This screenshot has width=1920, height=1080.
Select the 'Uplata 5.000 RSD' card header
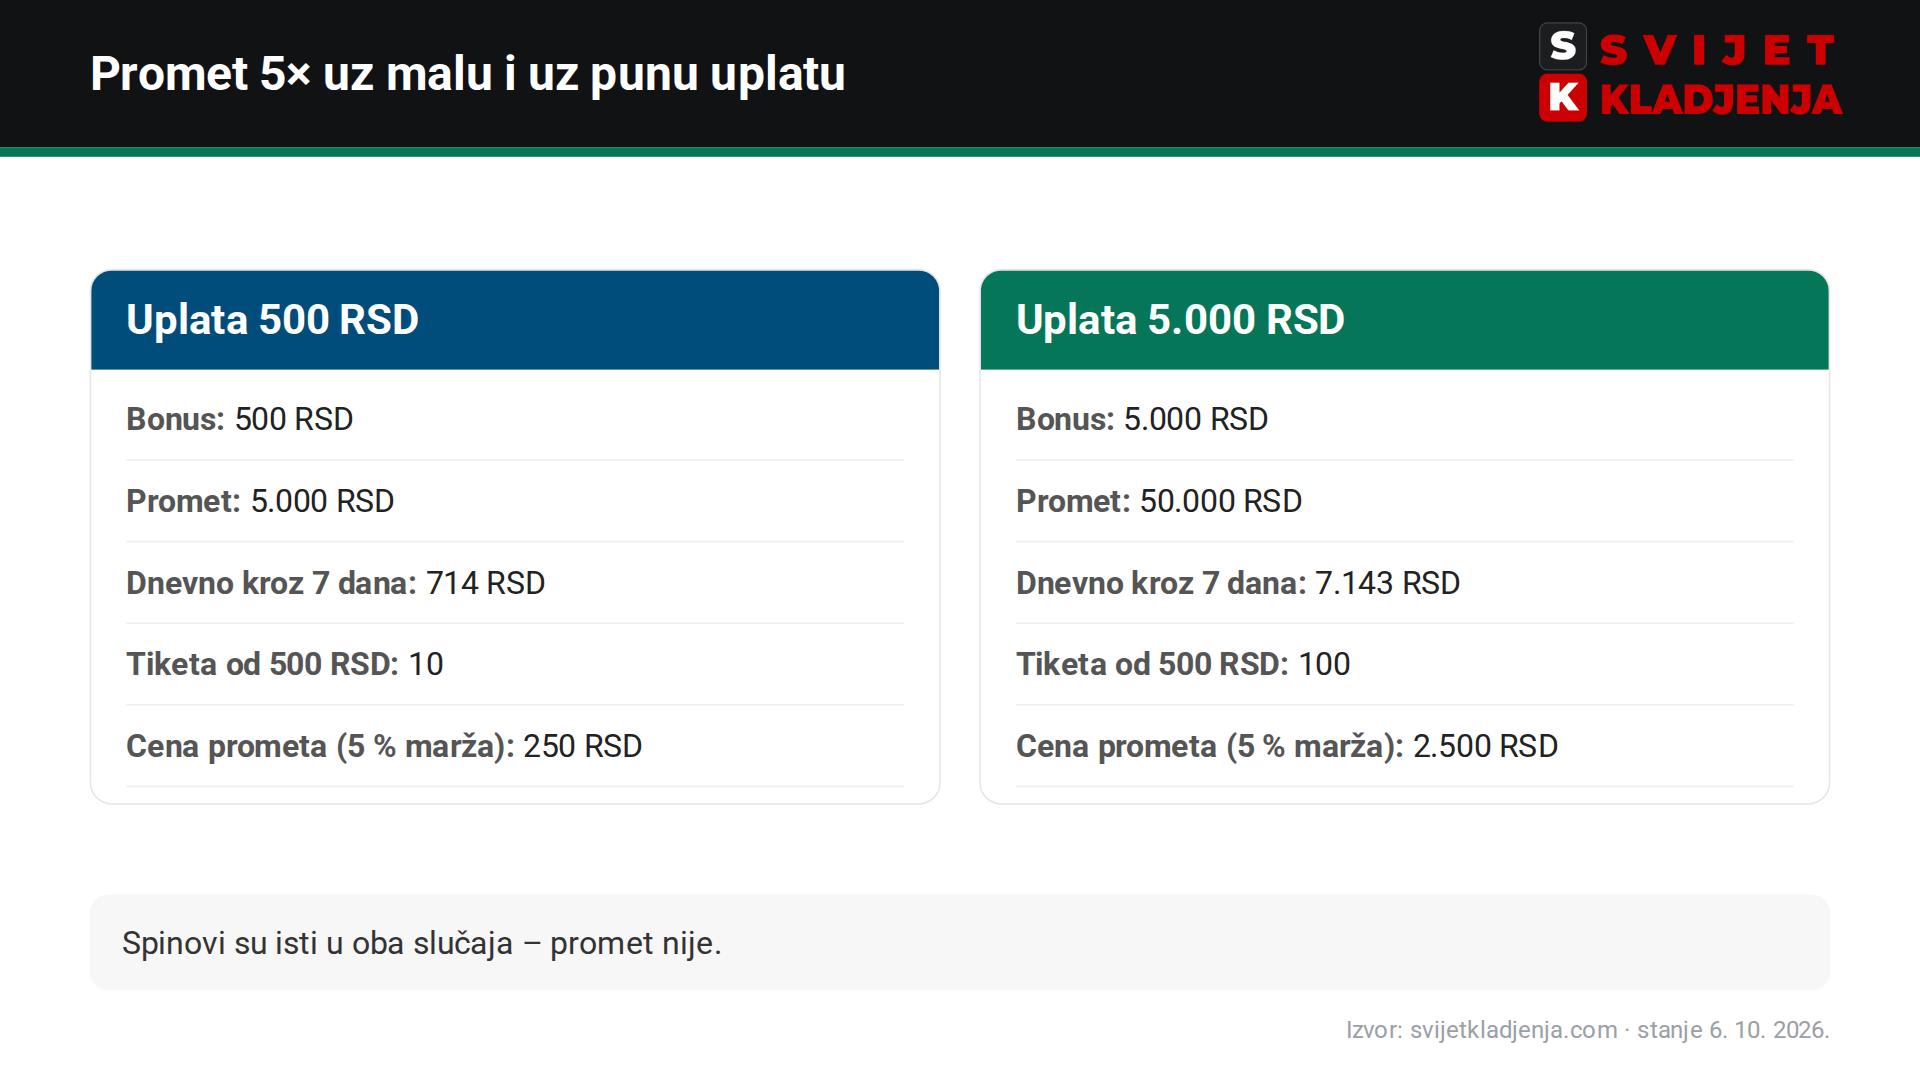pos(1404,320)
